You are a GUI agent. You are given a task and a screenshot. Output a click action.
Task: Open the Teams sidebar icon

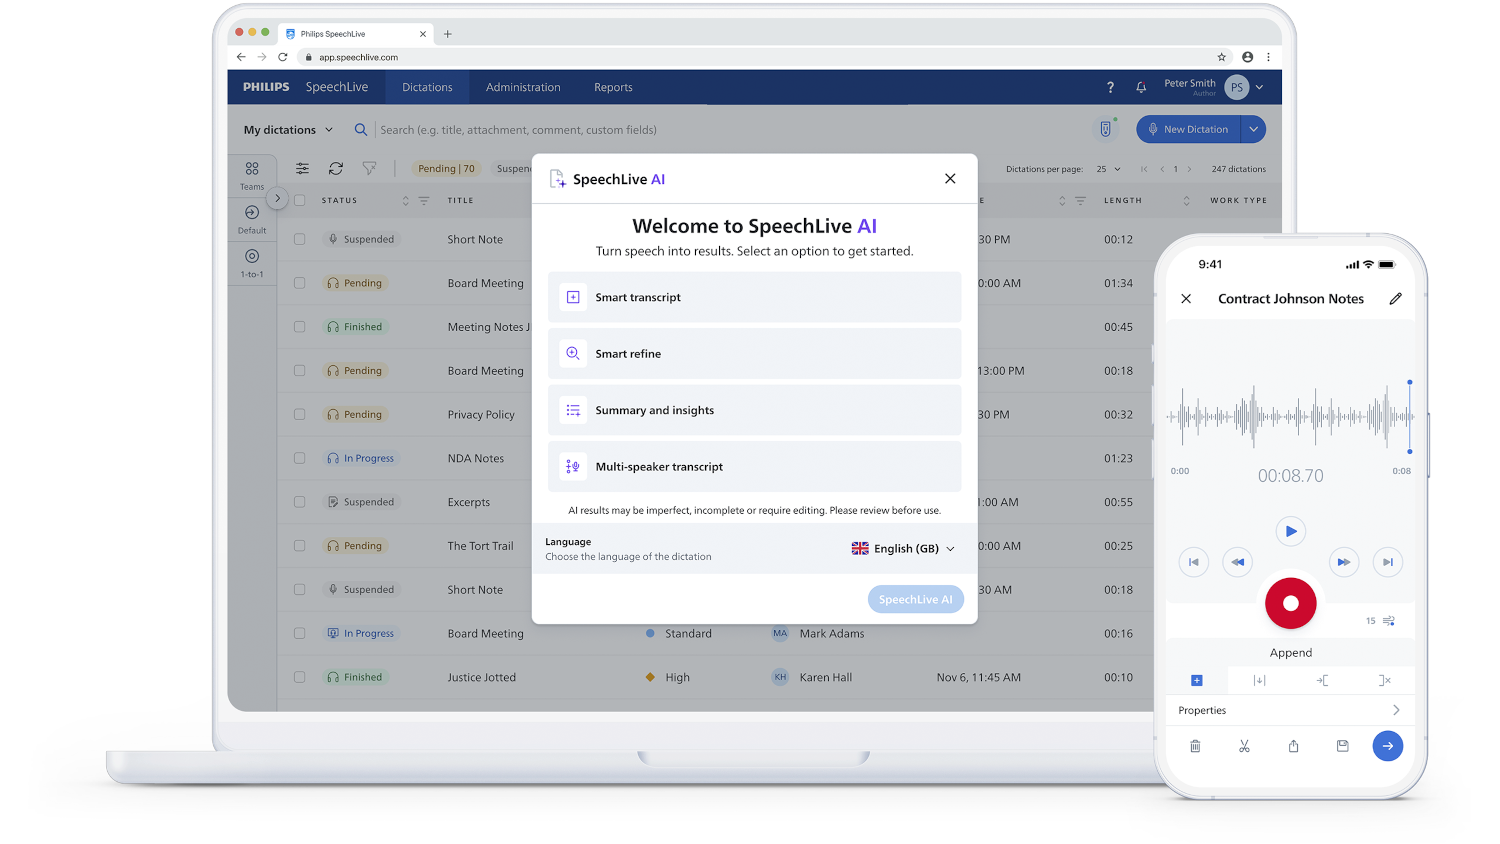252,174
